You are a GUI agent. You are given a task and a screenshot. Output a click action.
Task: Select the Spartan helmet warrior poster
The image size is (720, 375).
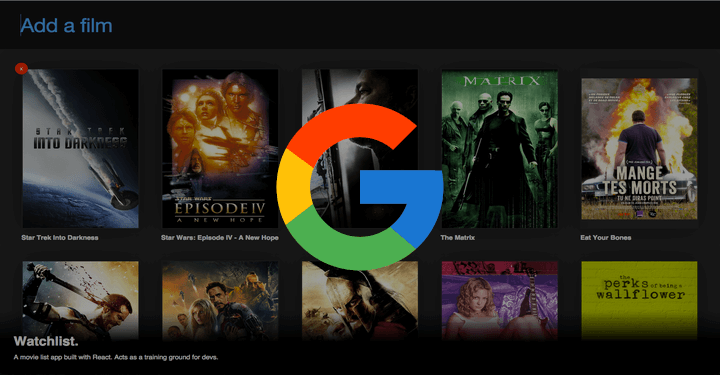click(360, 301)
